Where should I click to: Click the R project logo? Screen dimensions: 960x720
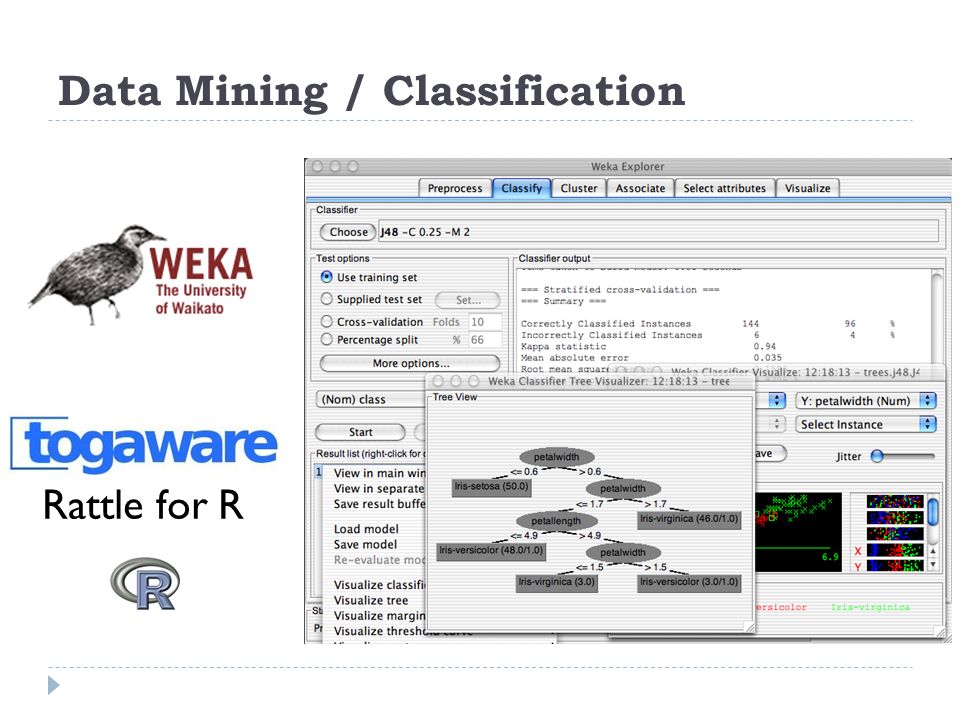tap(146, 583)
